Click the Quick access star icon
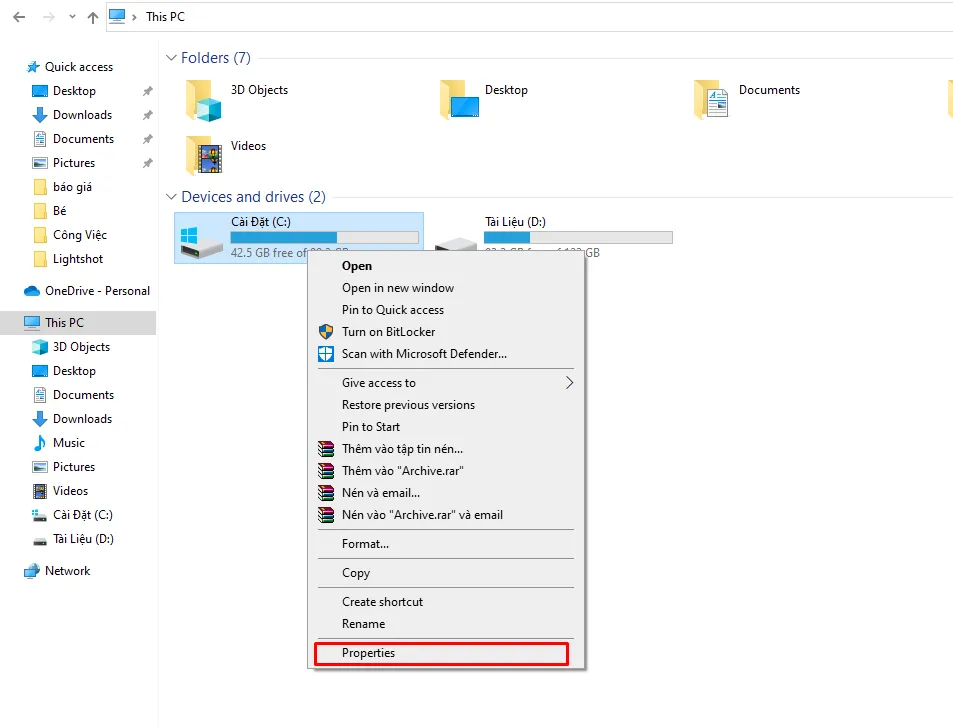Image resolution: width=953 pixels, height=727 pixels. [31, 66]
